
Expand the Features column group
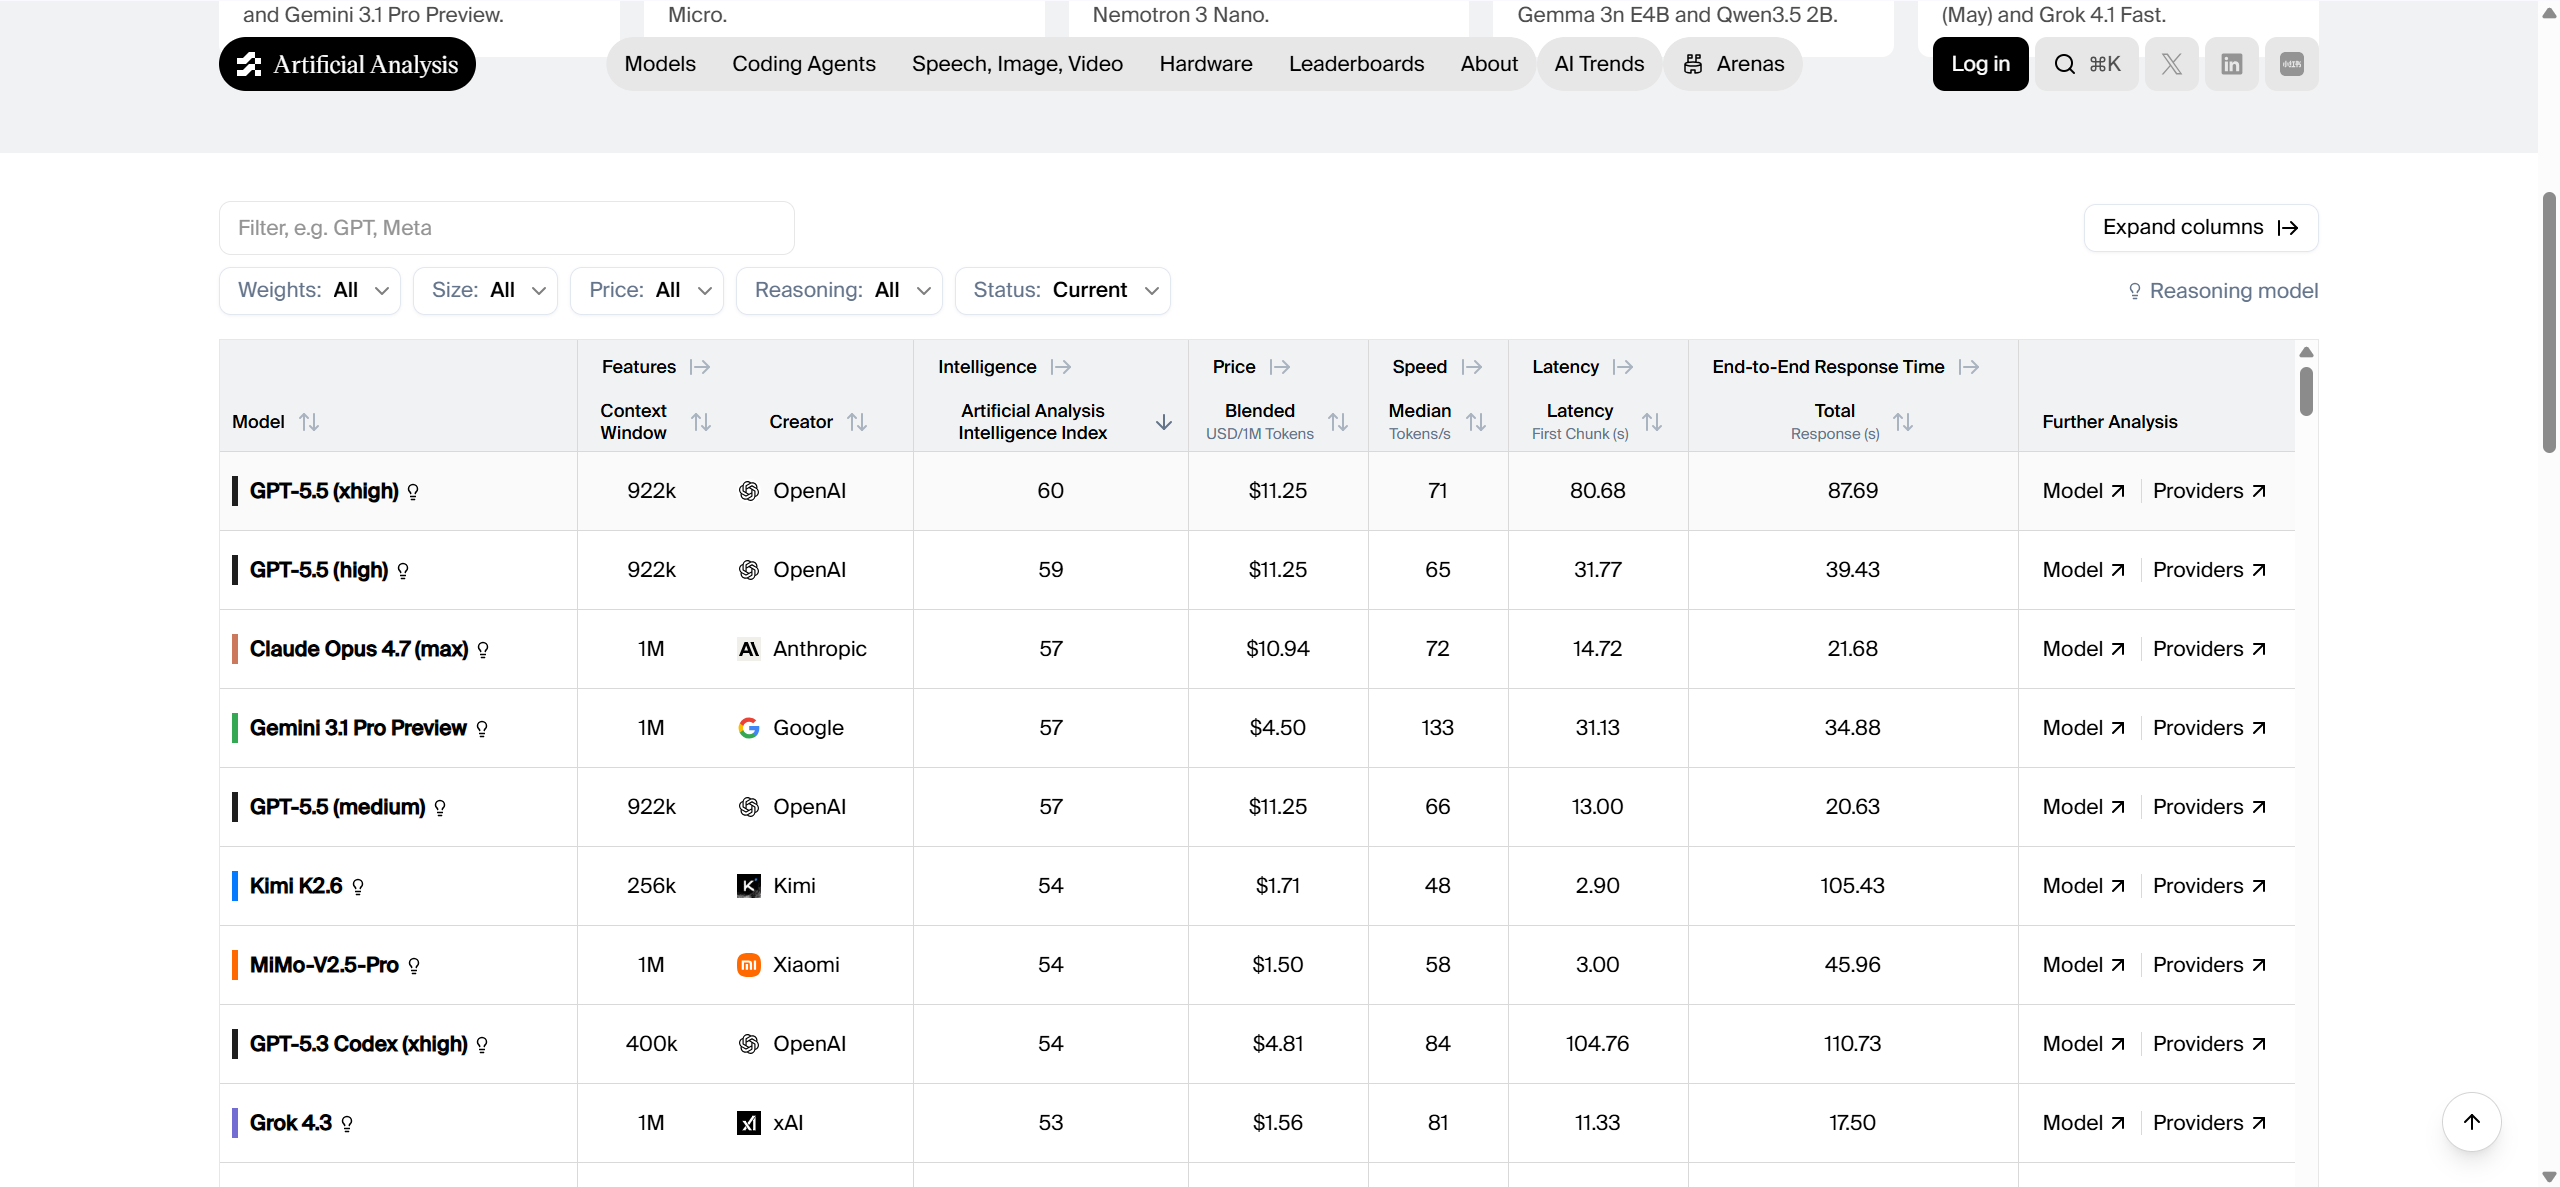pyautogui.click(x=700, y=367)
